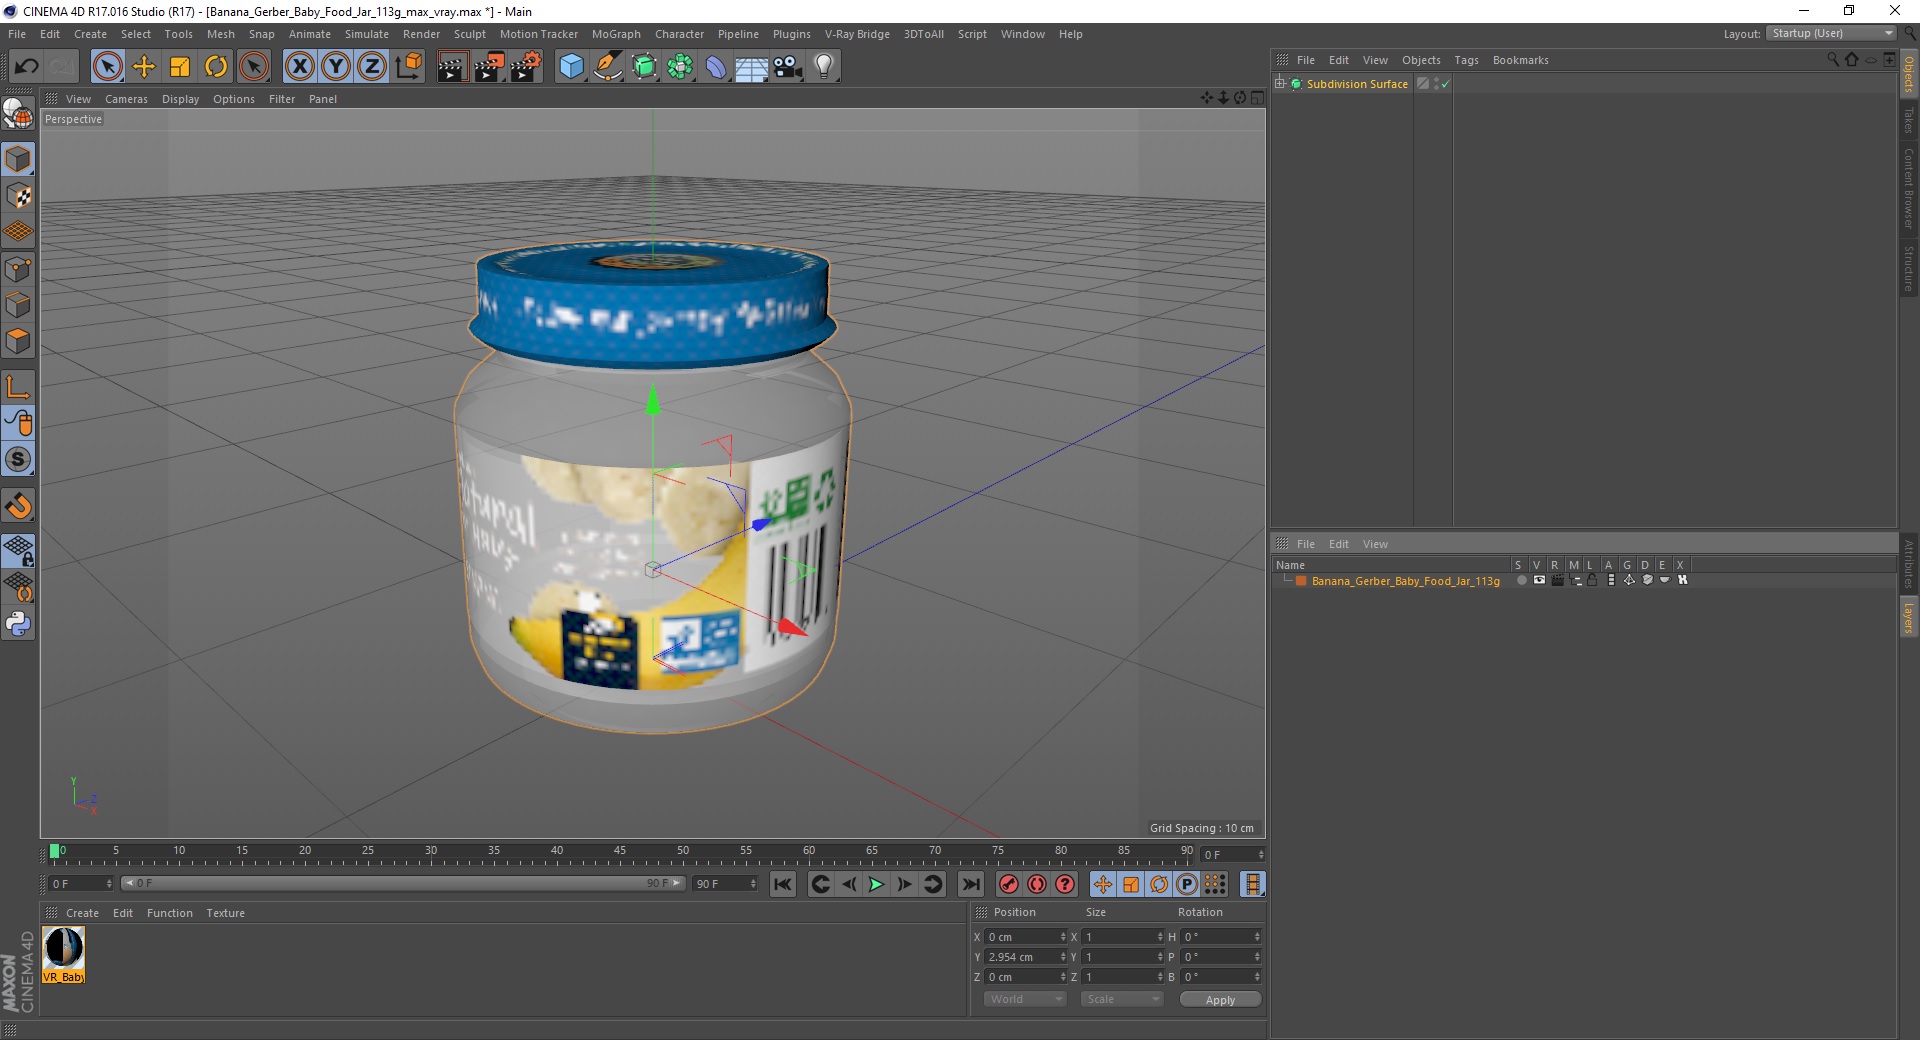Click the Y position input field
The width and height of the screenshot is (1920, 1040).
[x=1027, y=957]
